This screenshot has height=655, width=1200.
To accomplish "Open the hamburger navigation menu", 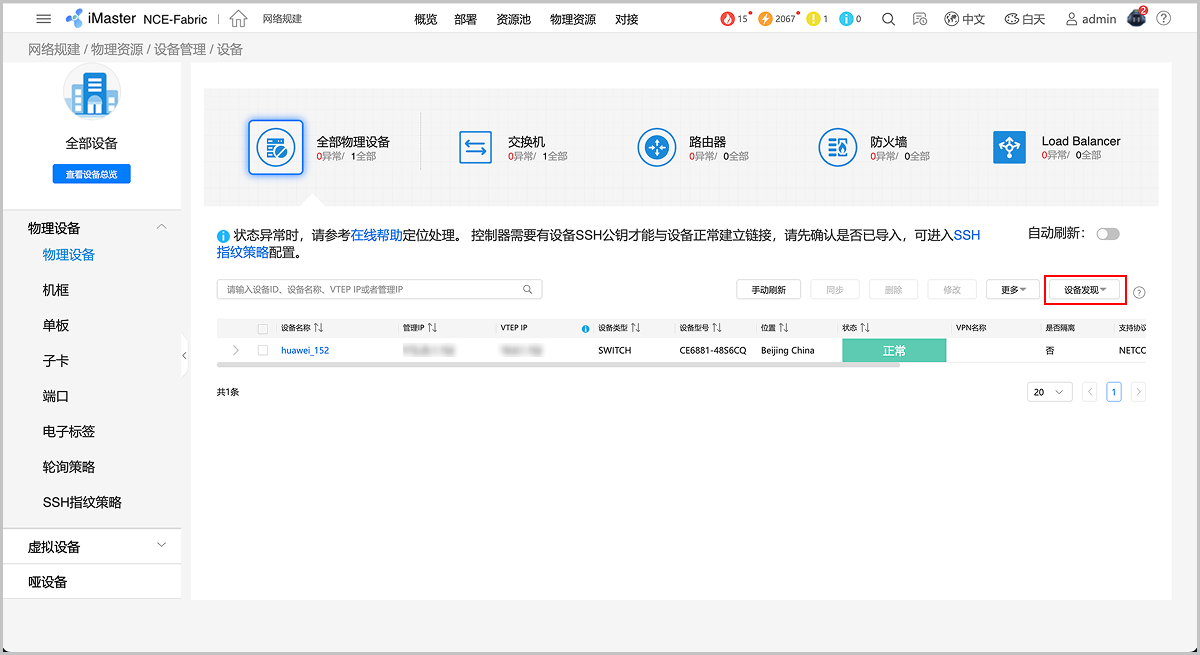I will tap(43, 19).
